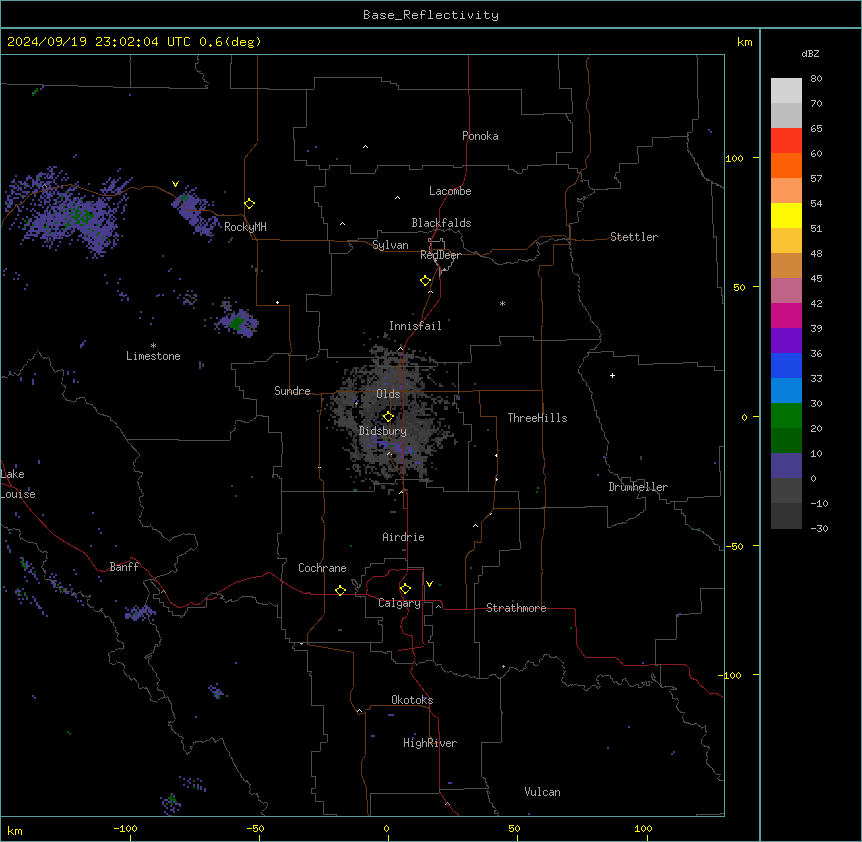Pick the light gray 80-70 dBZ swatch

[x=786, y=91]
